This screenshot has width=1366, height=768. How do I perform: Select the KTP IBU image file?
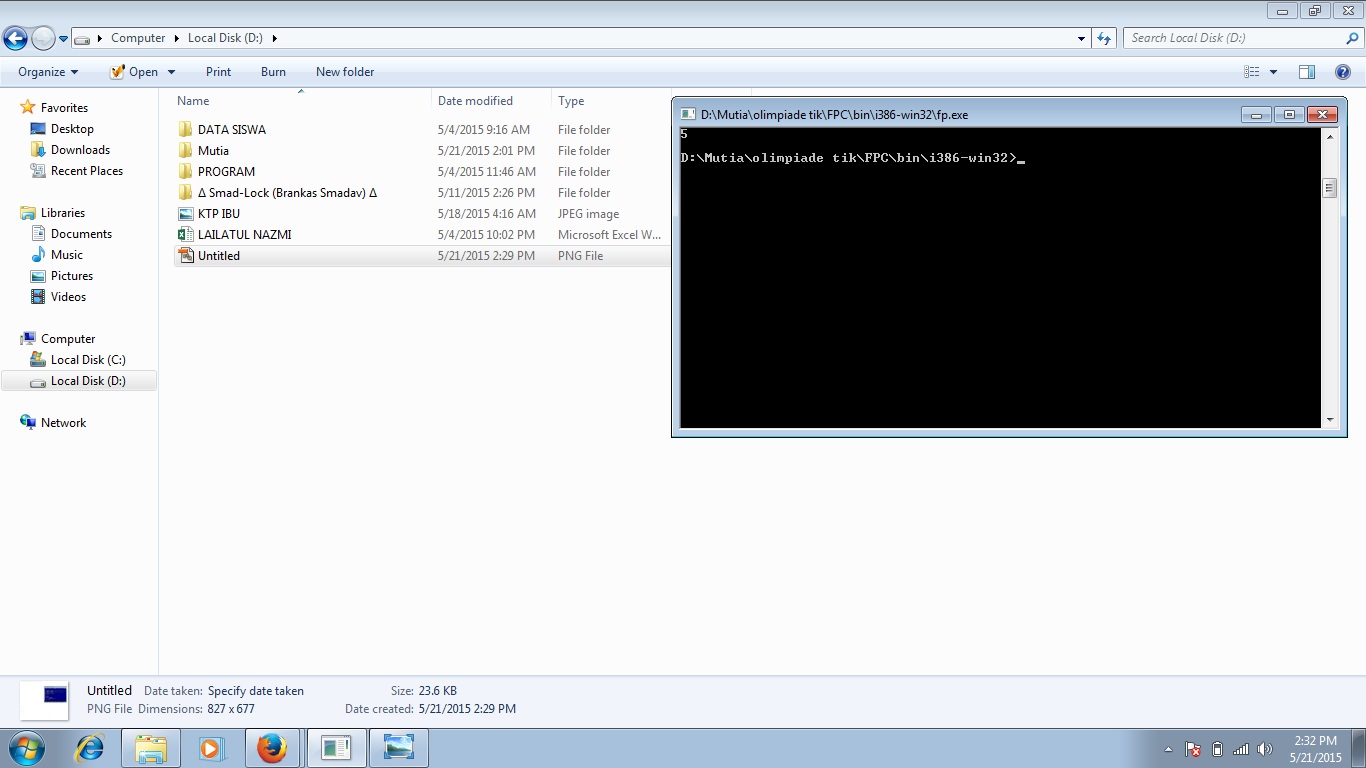pos(218,214)
